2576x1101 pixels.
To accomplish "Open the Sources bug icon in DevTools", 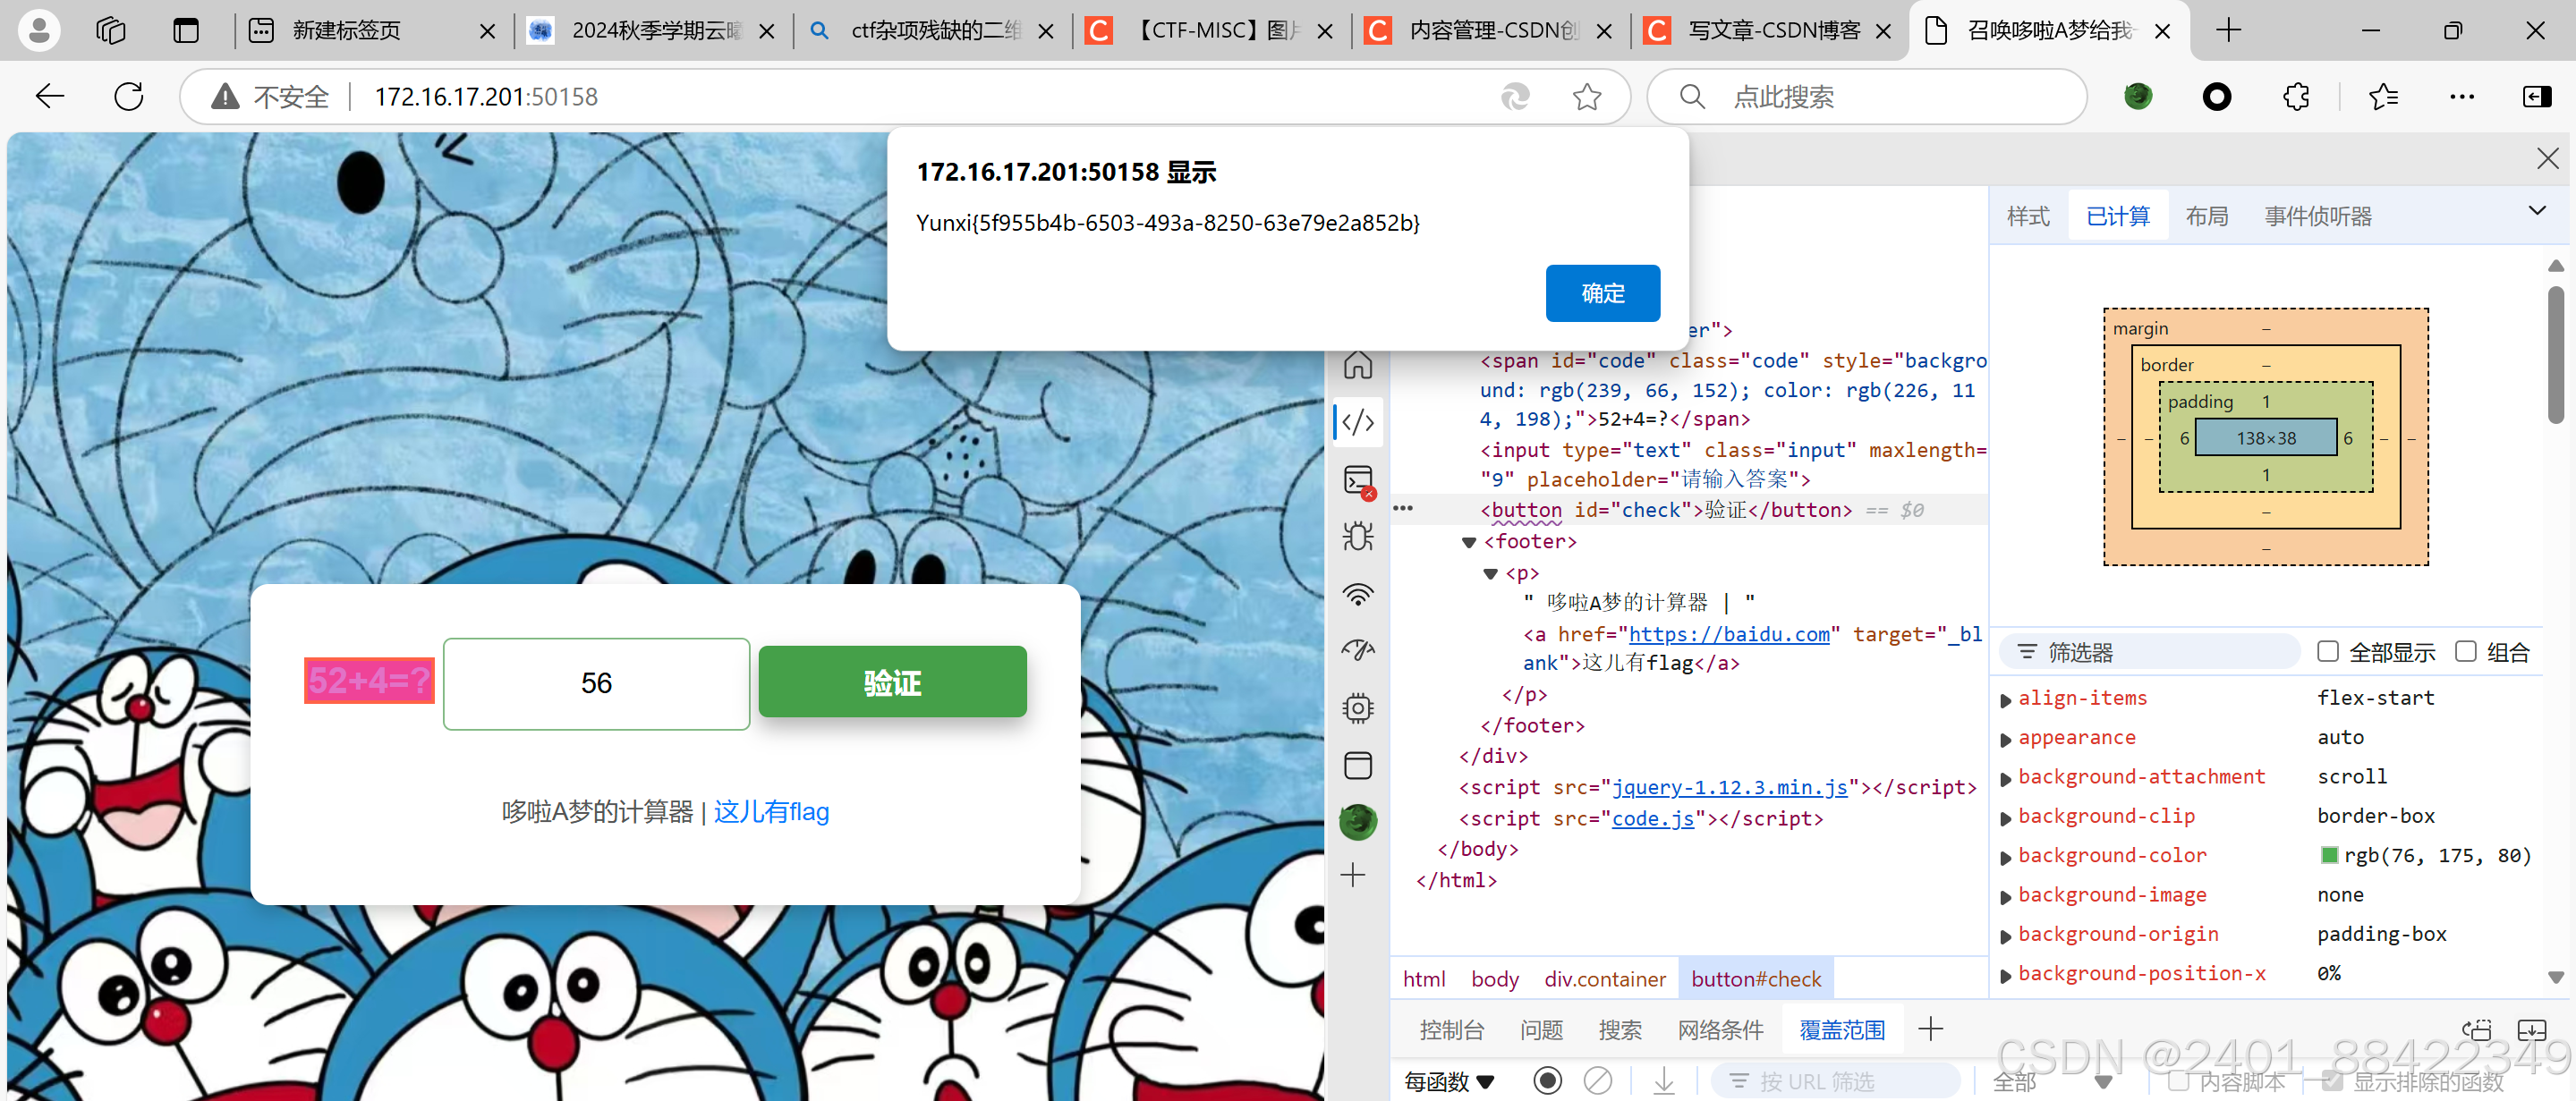I will point(1357,537).
